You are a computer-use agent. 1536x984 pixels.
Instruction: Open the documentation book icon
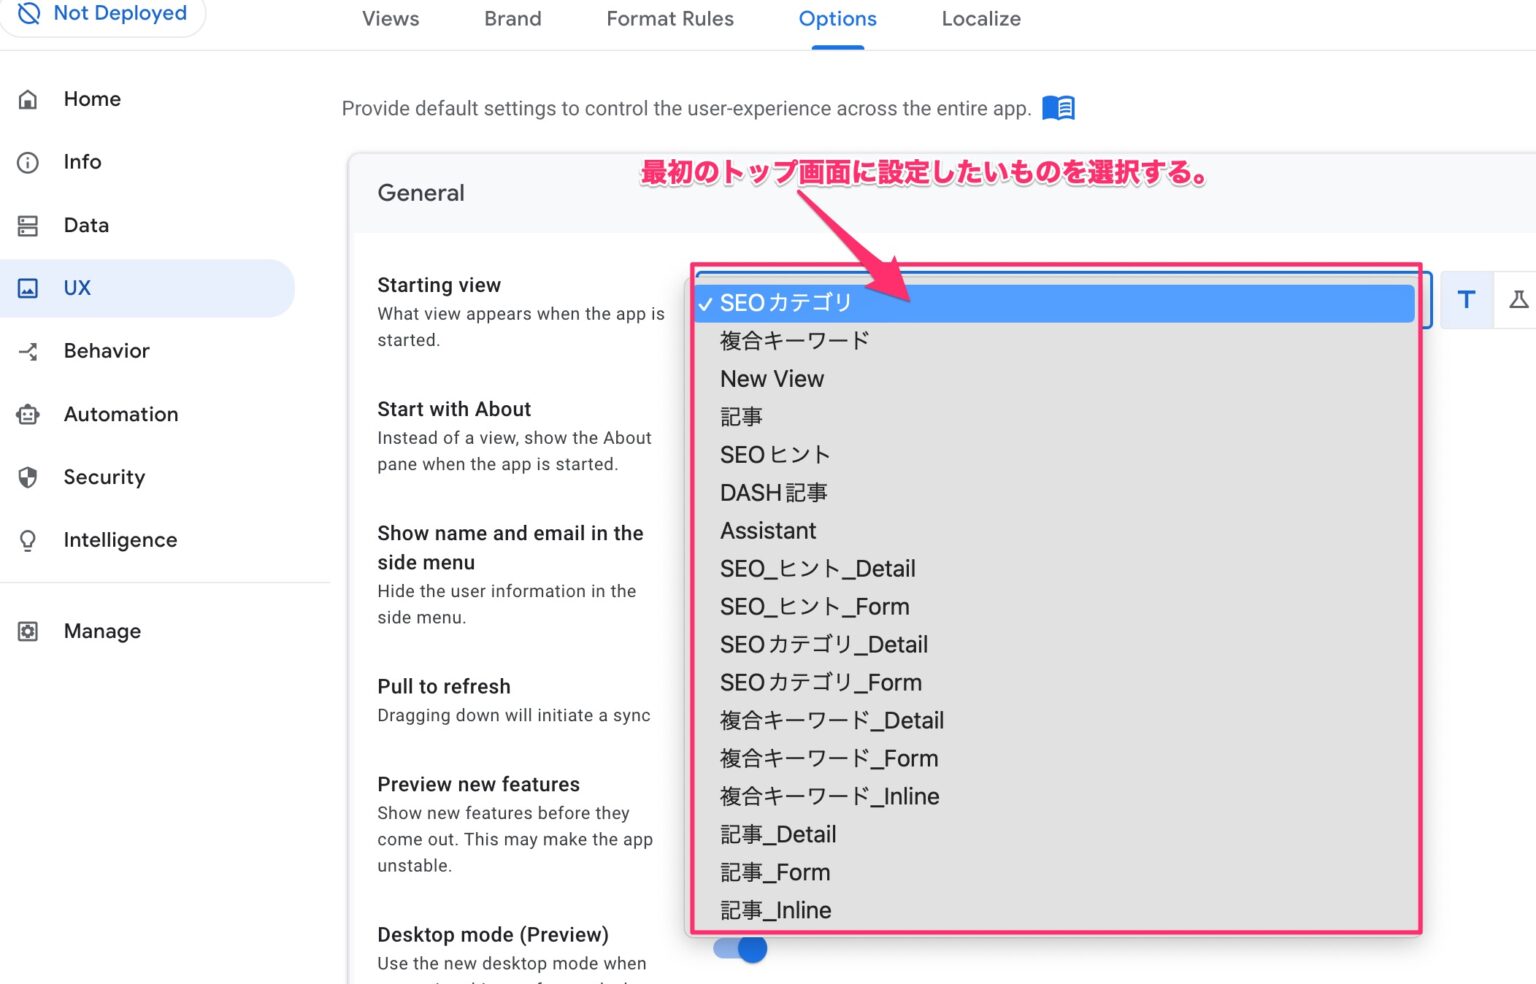(1059, 107)
